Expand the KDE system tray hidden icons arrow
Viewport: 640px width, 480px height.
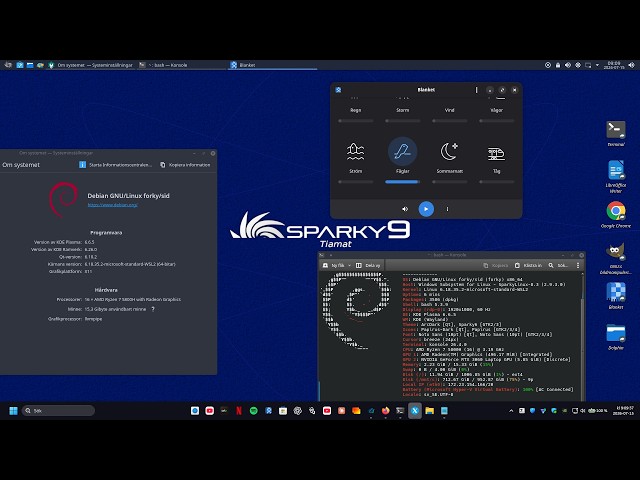pos(598,65)
